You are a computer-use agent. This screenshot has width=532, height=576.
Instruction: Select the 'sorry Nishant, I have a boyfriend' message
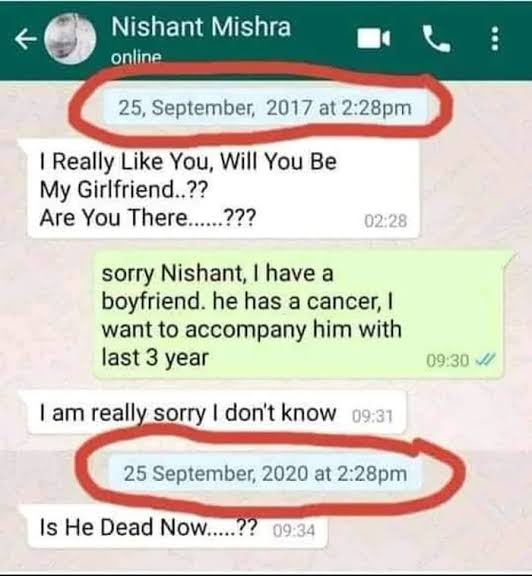click(x=299, y=315)
